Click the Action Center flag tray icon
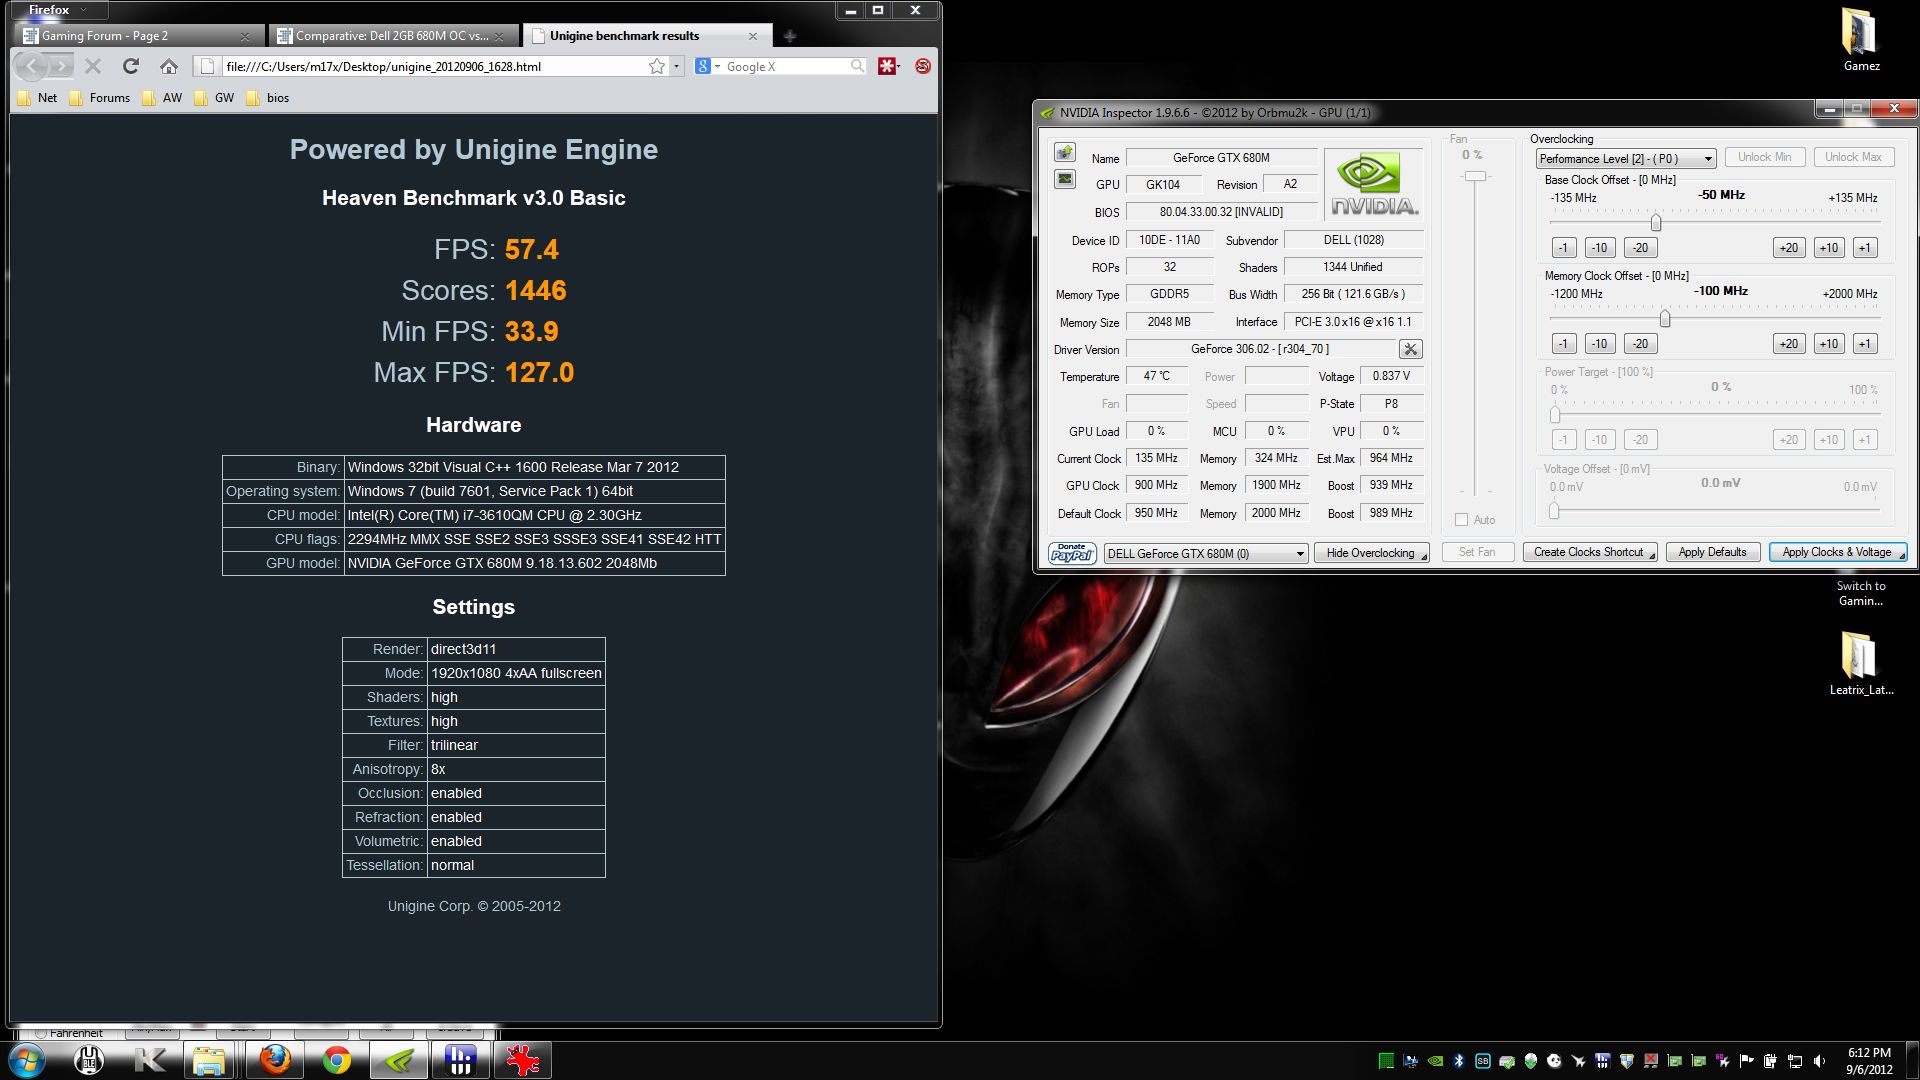Viewport: 1920px width, 1080px height. point(1747,1061)
